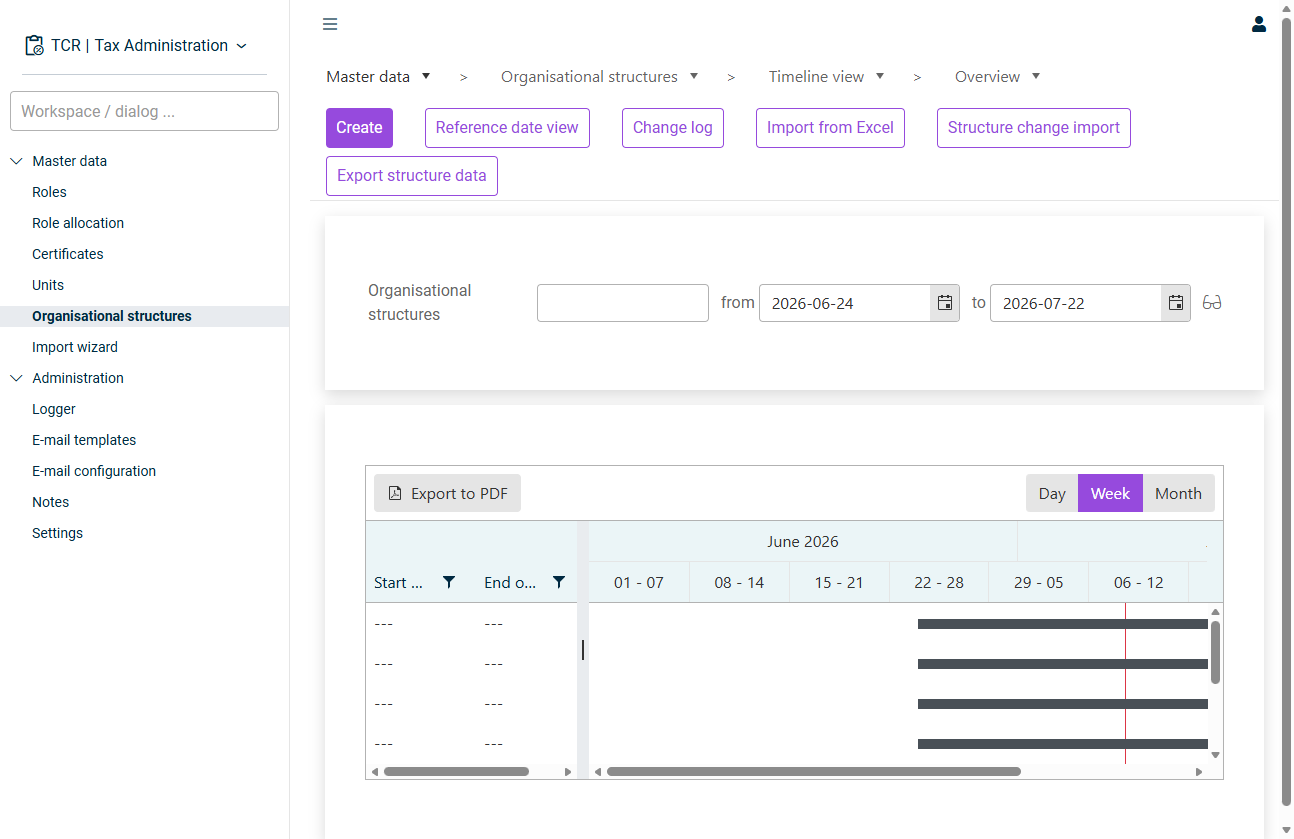Open E-mail templates in sidebar

84,440
